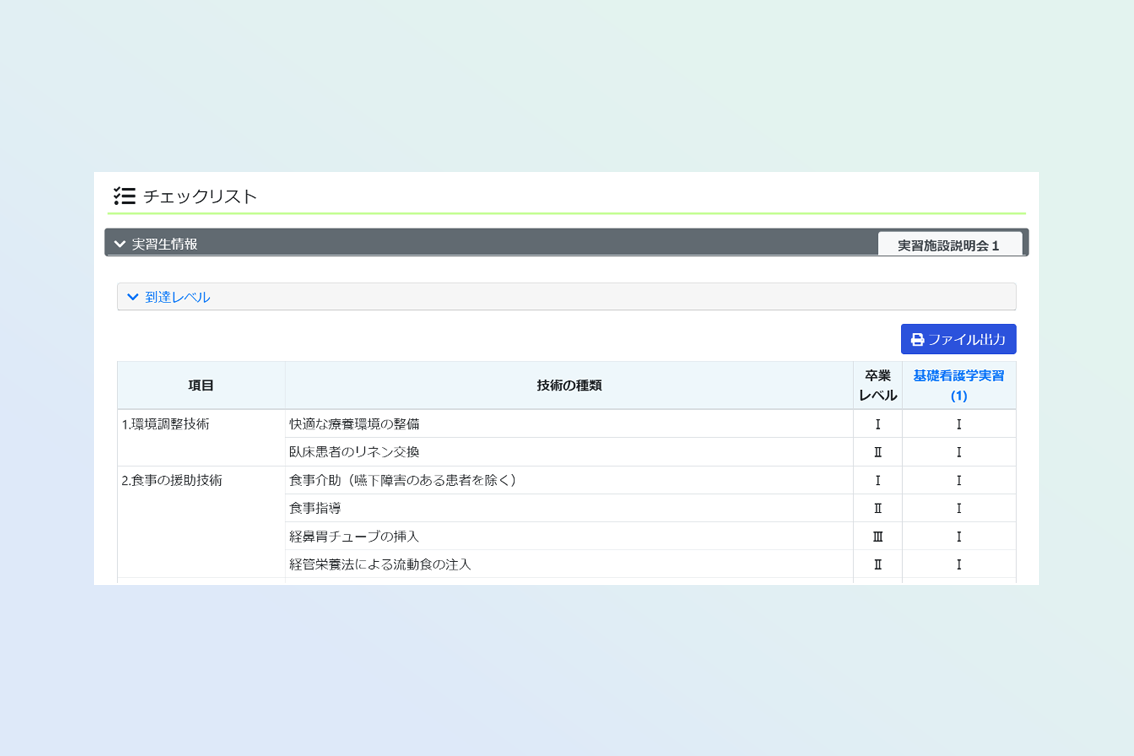Click the 項目 column header
The image size is (1134, 756).
(x=201, y=385)
